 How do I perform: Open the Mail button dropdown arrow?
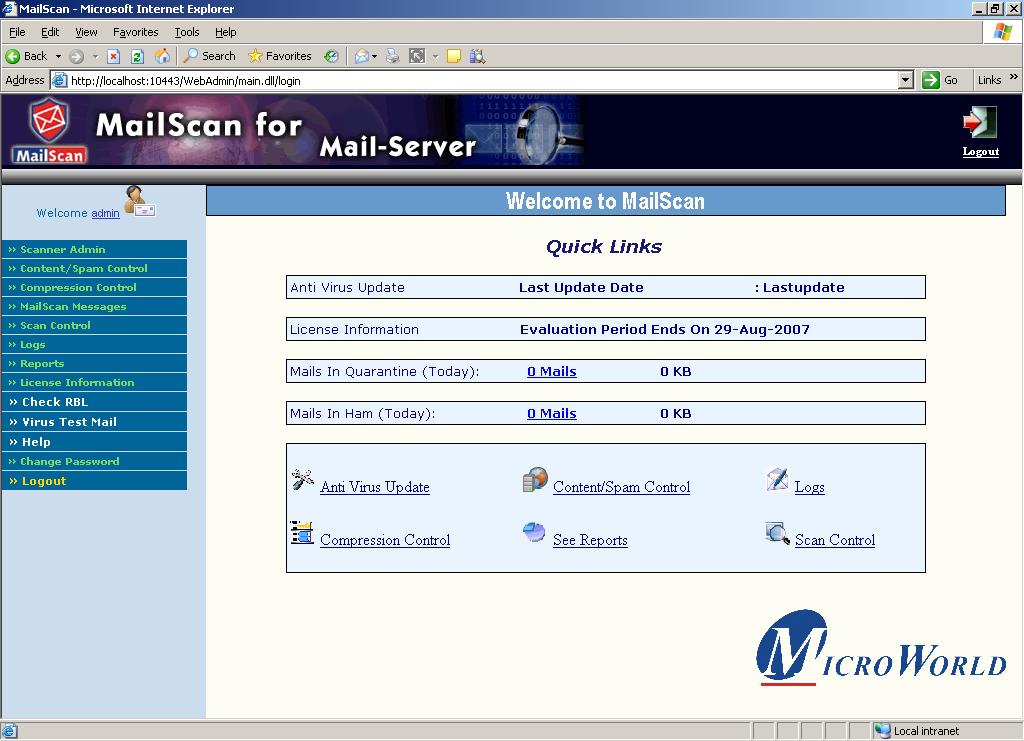coord(374,56)
